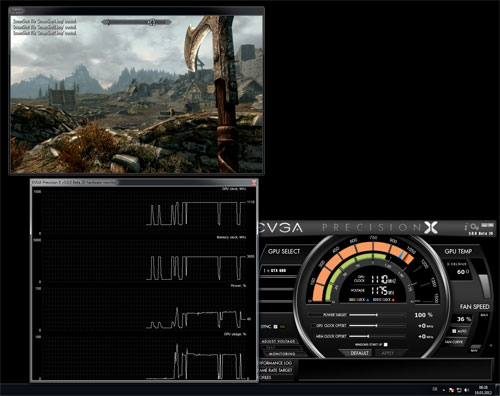
Task: Click the POWER TARGET slider handle
Action: 377,315
